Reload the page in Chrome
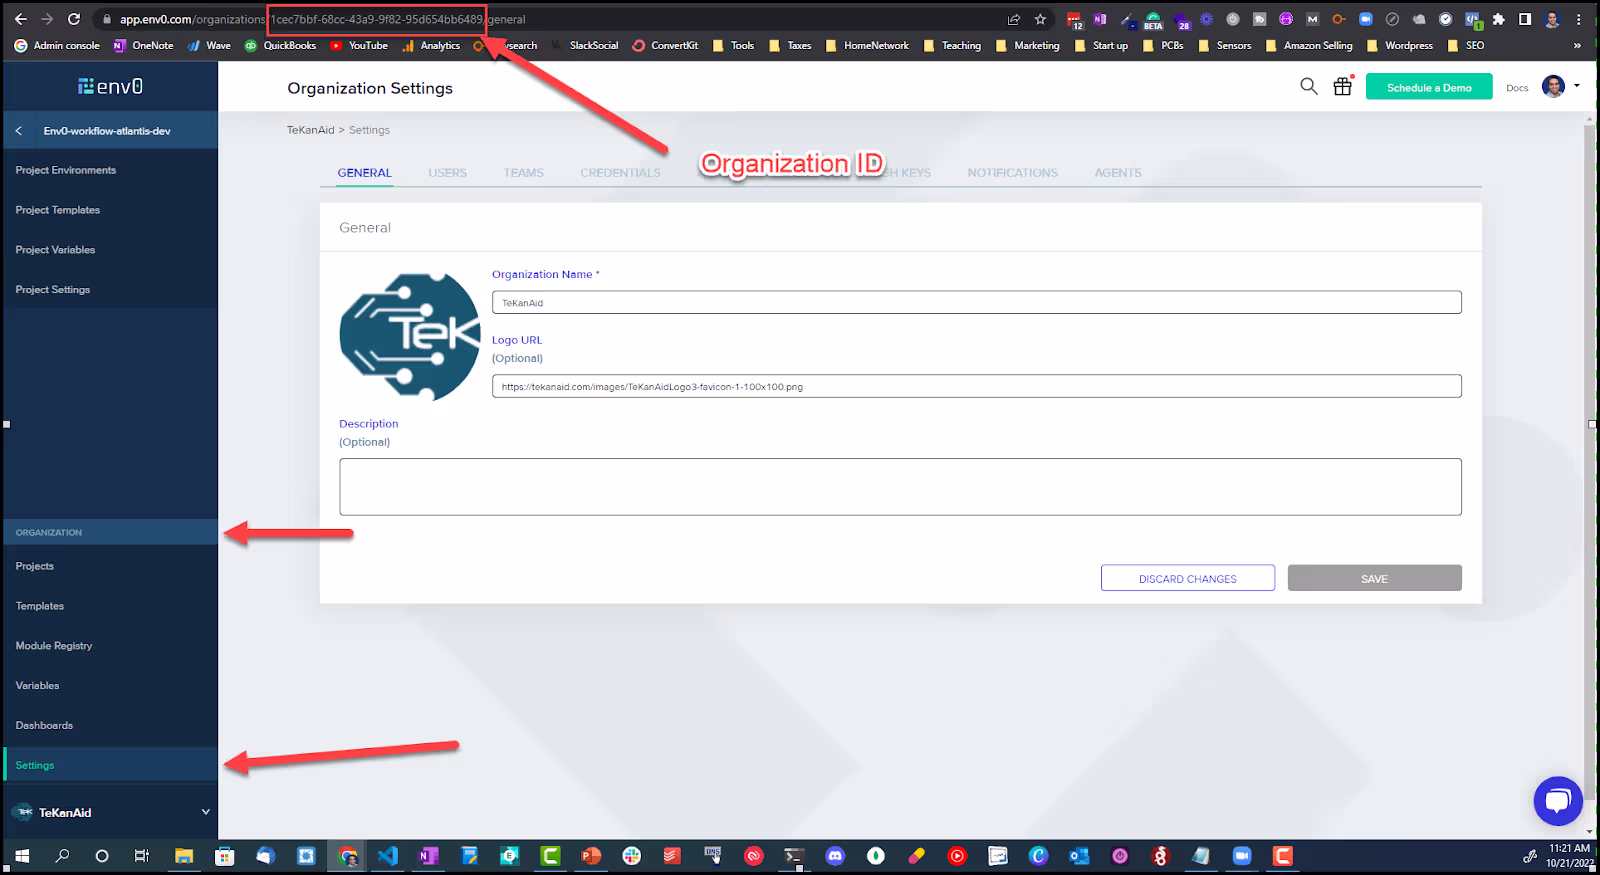The image size is (1600, 875). pos(74,19)
